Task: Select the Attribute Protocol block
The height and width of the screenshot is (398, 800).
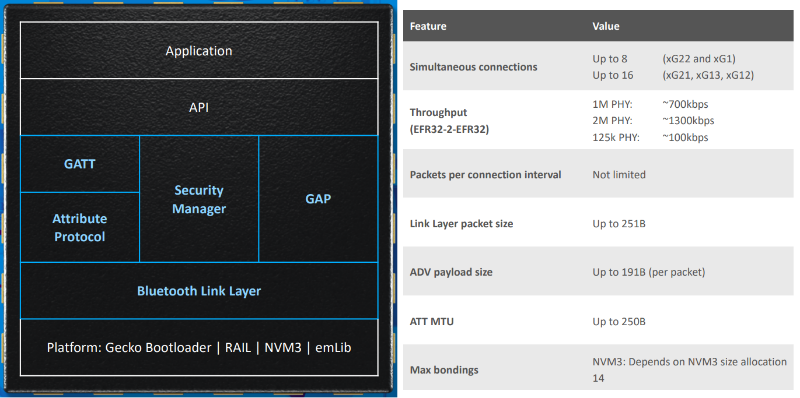Action: point(80,228)
